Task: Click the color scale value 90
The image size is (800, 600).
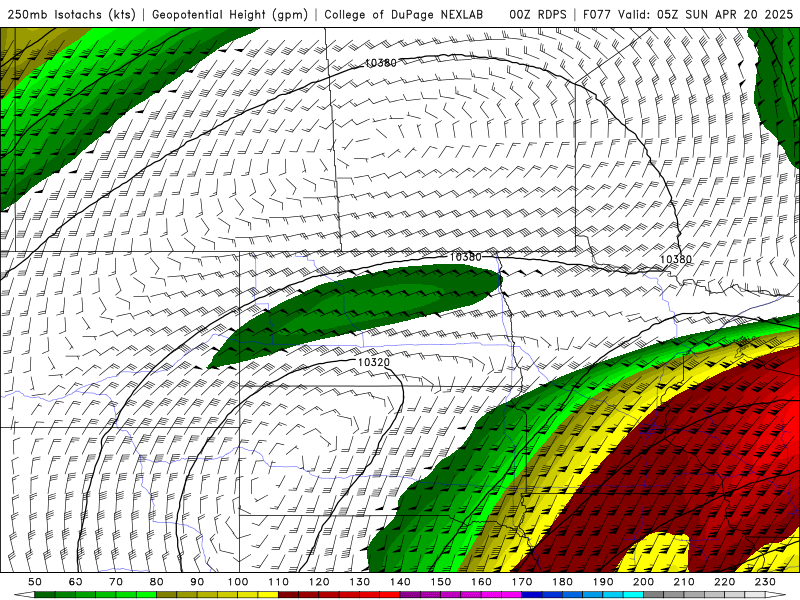Action: pos(197,582)
